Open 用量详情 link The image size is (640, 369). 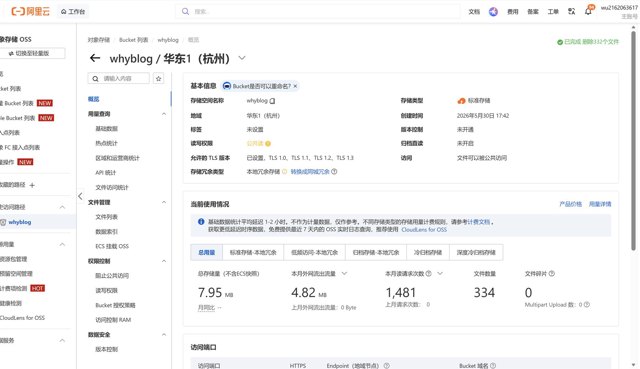[600, 204]
